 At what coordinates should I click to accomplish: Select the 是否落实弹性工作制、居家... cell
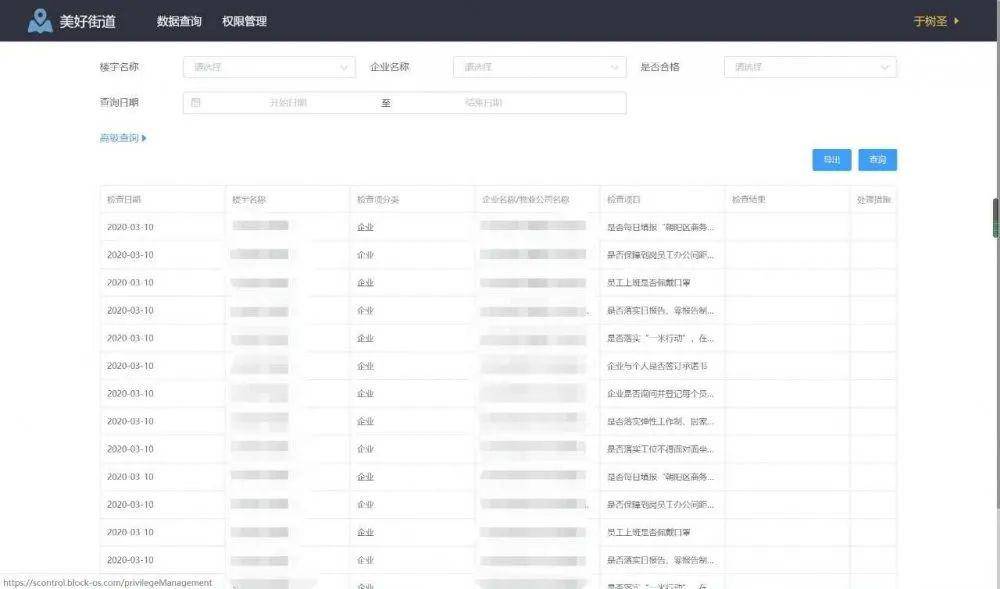coord(662,421)
